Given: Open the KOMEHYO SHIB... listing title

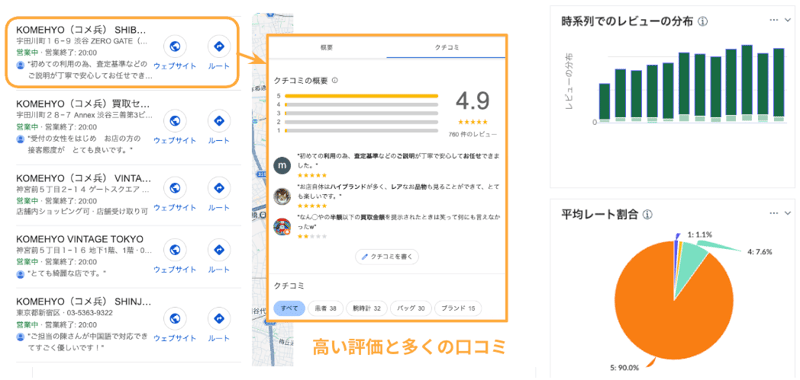Looking at the screenshot, I should (x=82, y=29).
